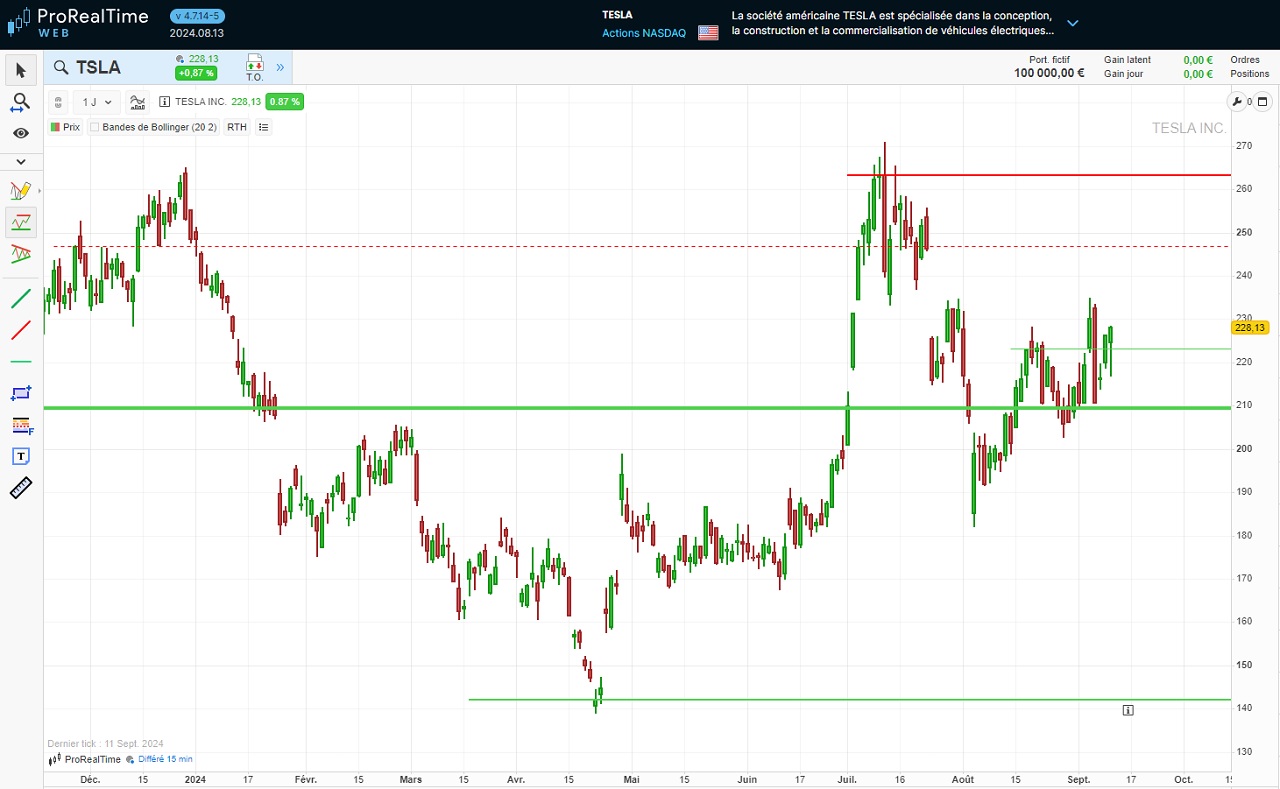1280x789 pixels.
Task: Select the triangle pattern drawing tool
Action: point(21,254)
